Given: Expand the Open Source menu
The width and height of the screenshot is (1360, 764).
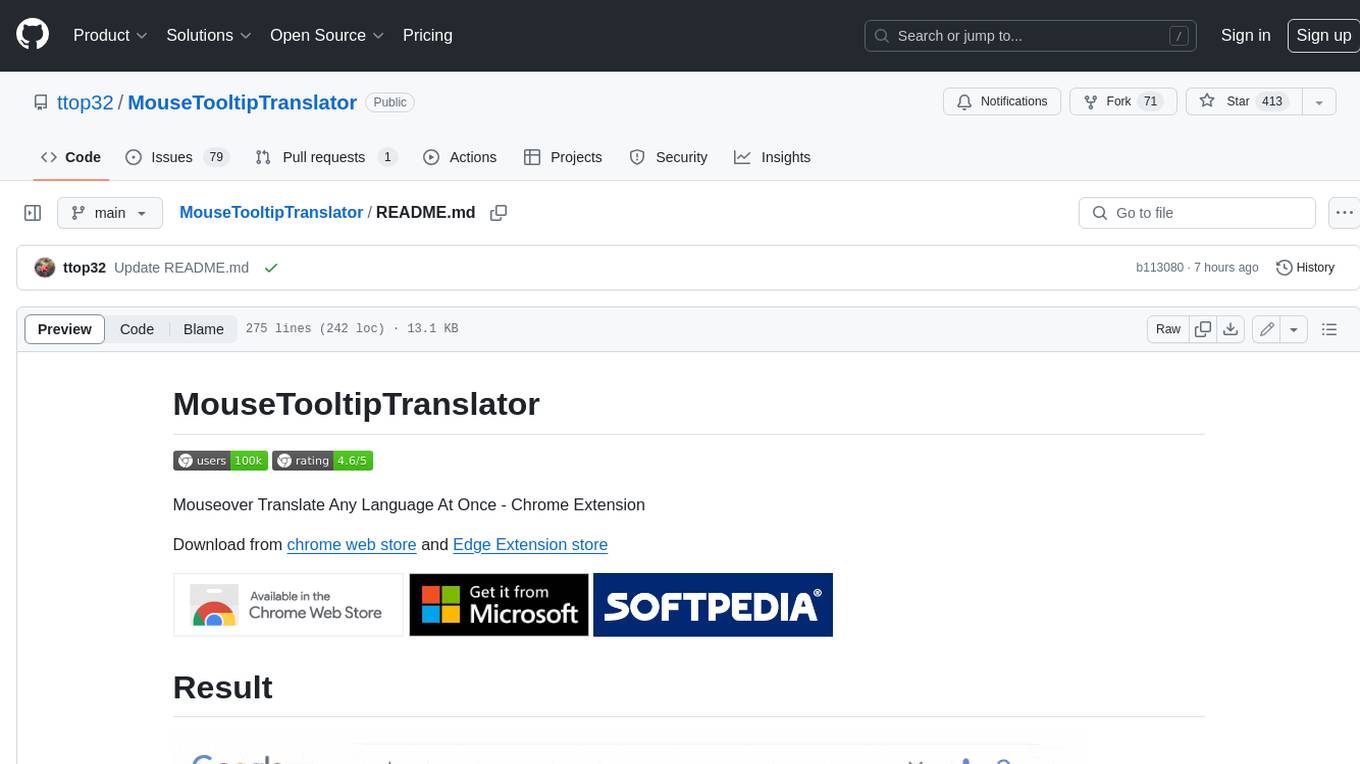Looking at the screenshot, I should click(x=327, y=35).
